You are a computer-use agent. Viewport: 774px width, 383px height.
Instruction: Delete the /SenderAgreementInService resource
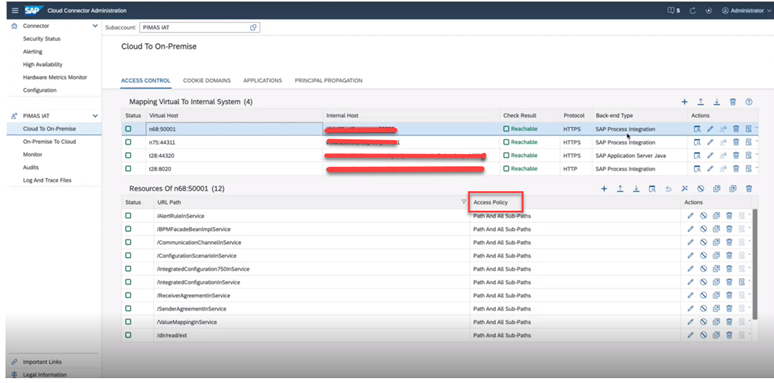click(729, 308)
